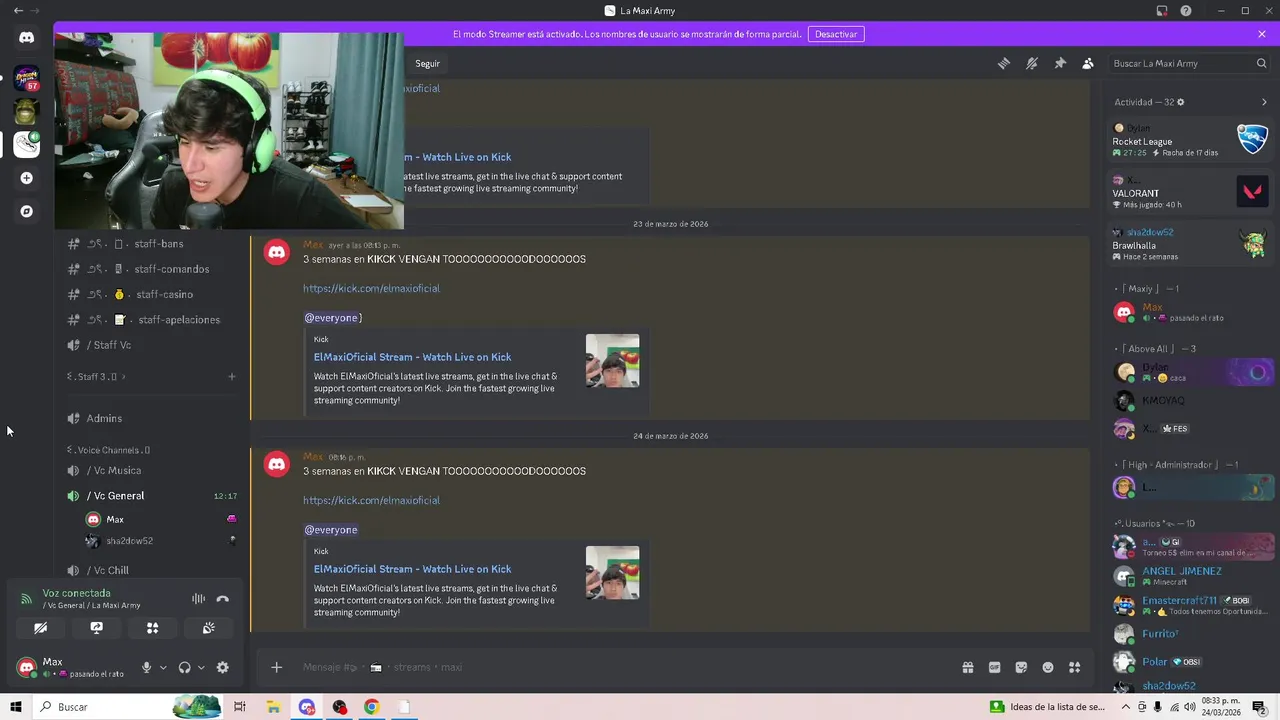Open output device dropdown next to headphones
1280x720 pixels.
tap(201, 668)
